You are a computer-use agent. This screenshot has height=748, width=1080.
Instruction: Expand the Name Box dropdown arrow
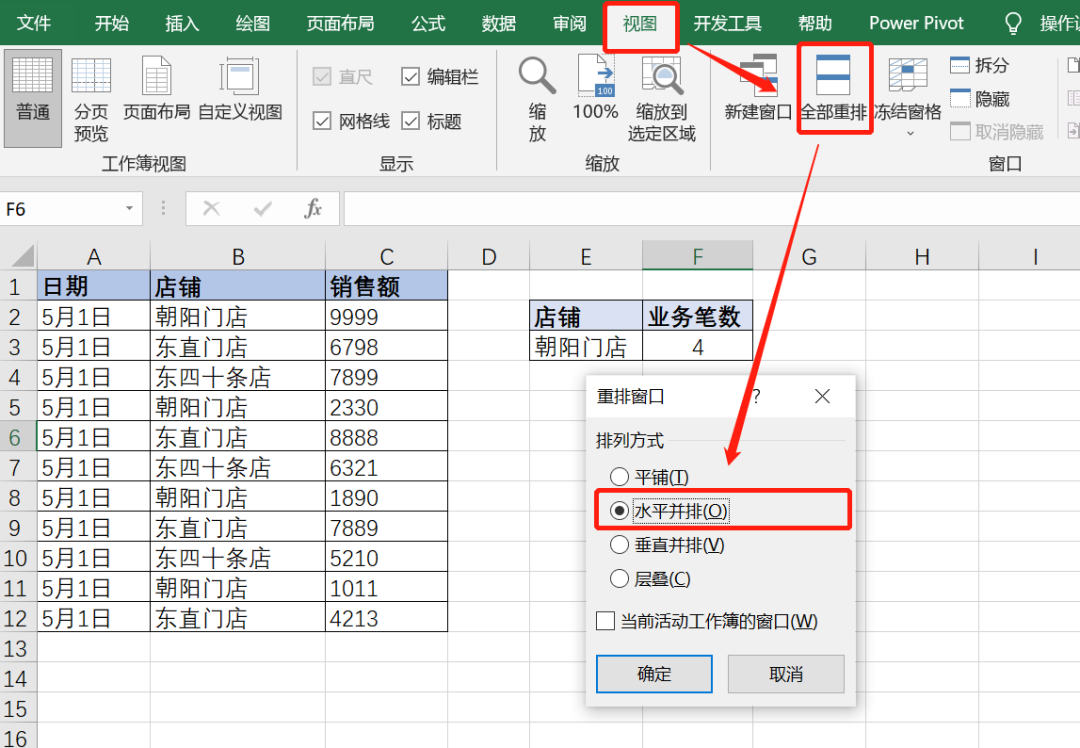pos(129,208)
